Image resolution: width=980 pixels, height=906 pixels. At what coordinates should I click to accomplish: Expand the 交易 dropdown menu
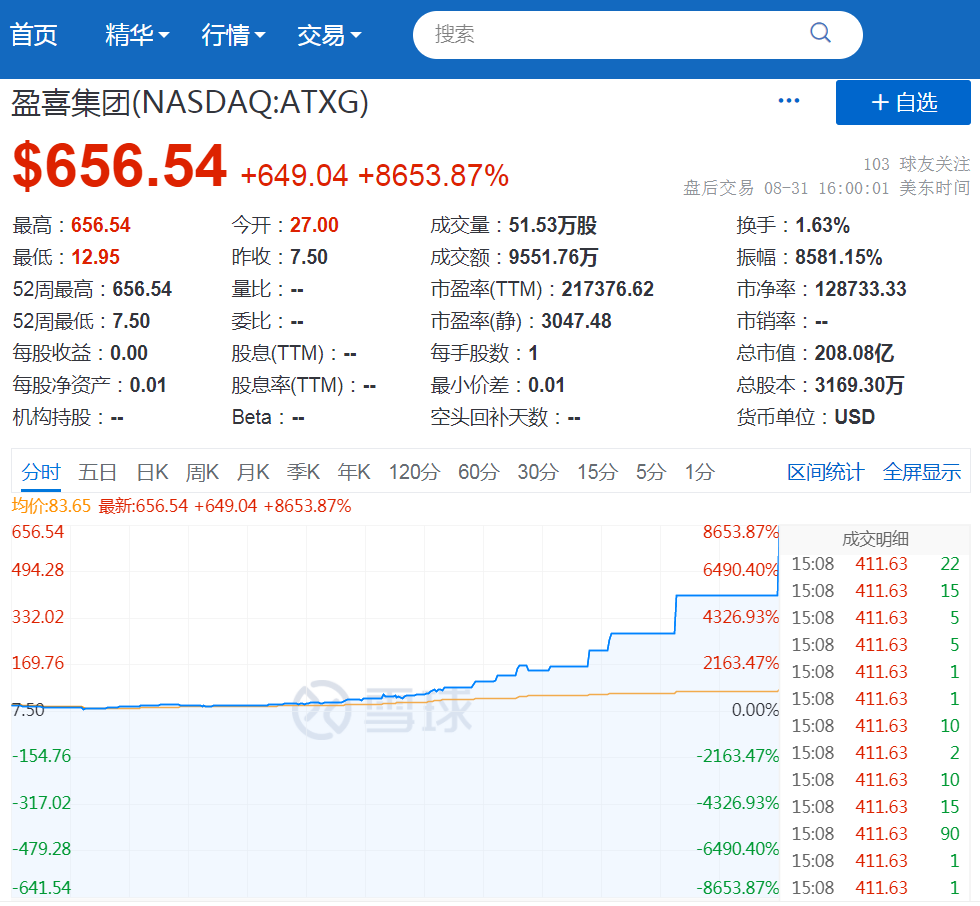(329, 35)
